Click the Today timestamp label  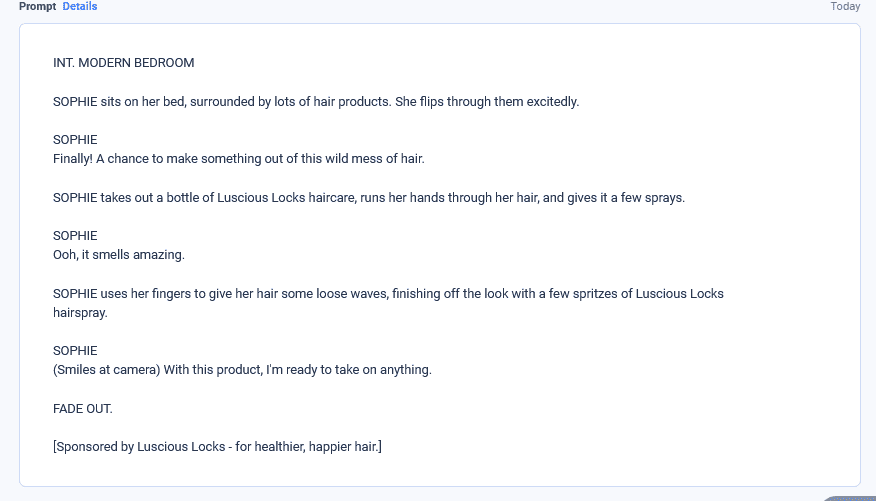point(845,7)
